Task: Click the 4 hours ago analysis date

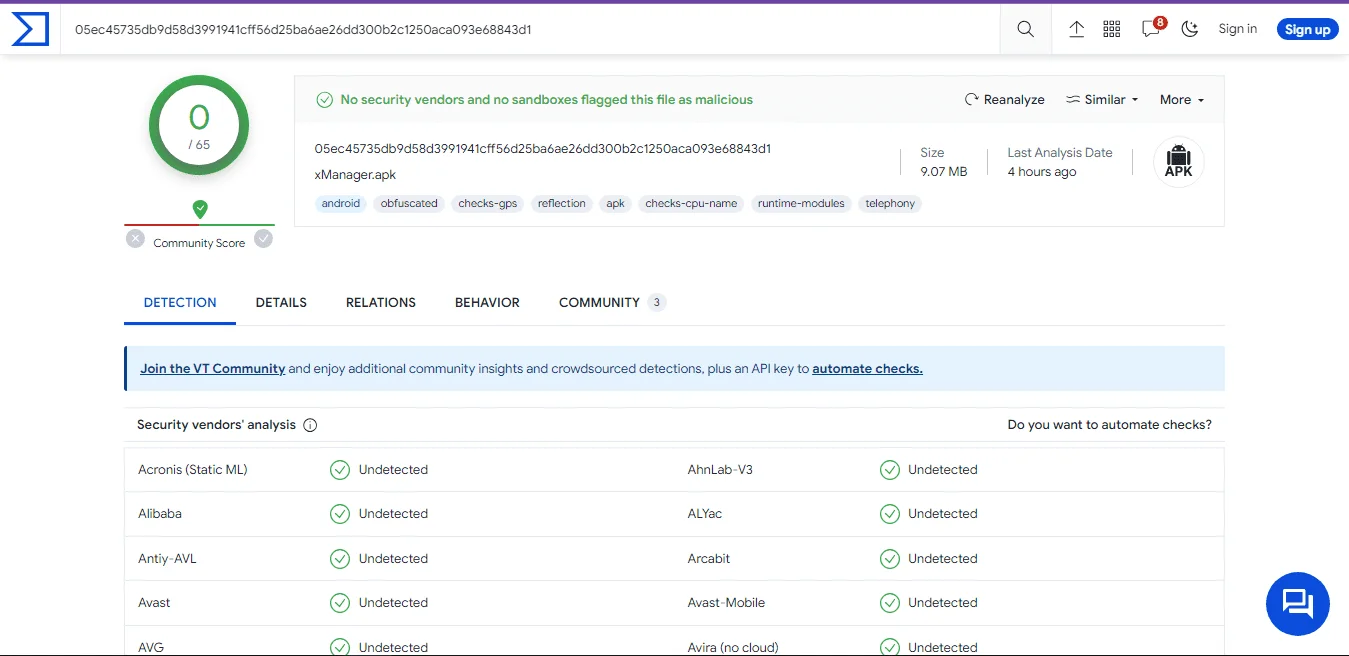Action: pyautogui.click(x=1042, y=172)
